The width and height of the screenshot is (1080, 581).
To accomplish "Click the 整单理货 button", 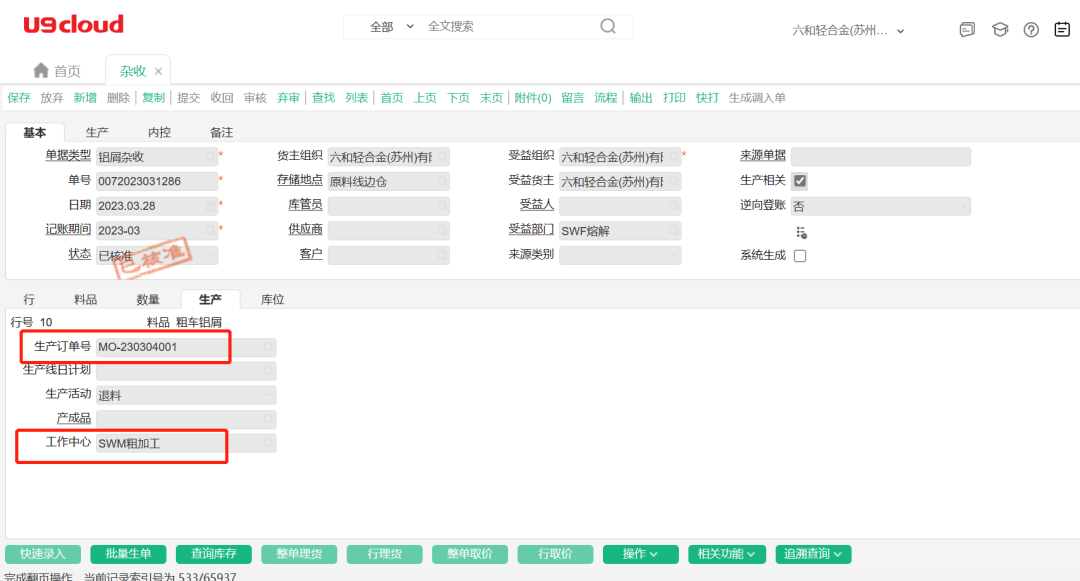I will 299,554.
